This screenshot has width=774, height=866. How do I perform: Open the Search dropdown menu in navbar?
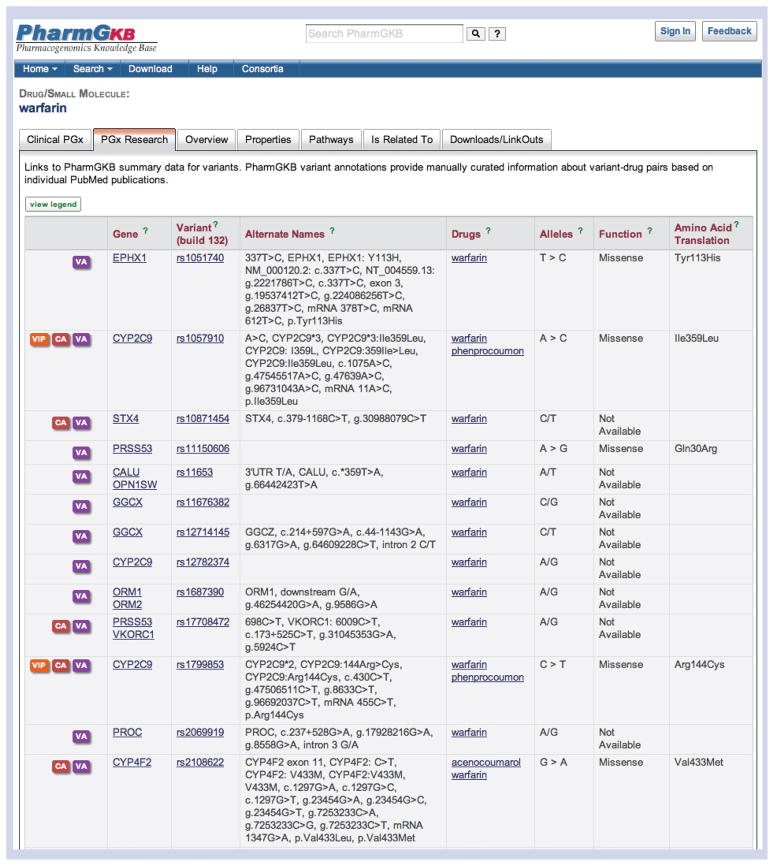pos(92,69)
